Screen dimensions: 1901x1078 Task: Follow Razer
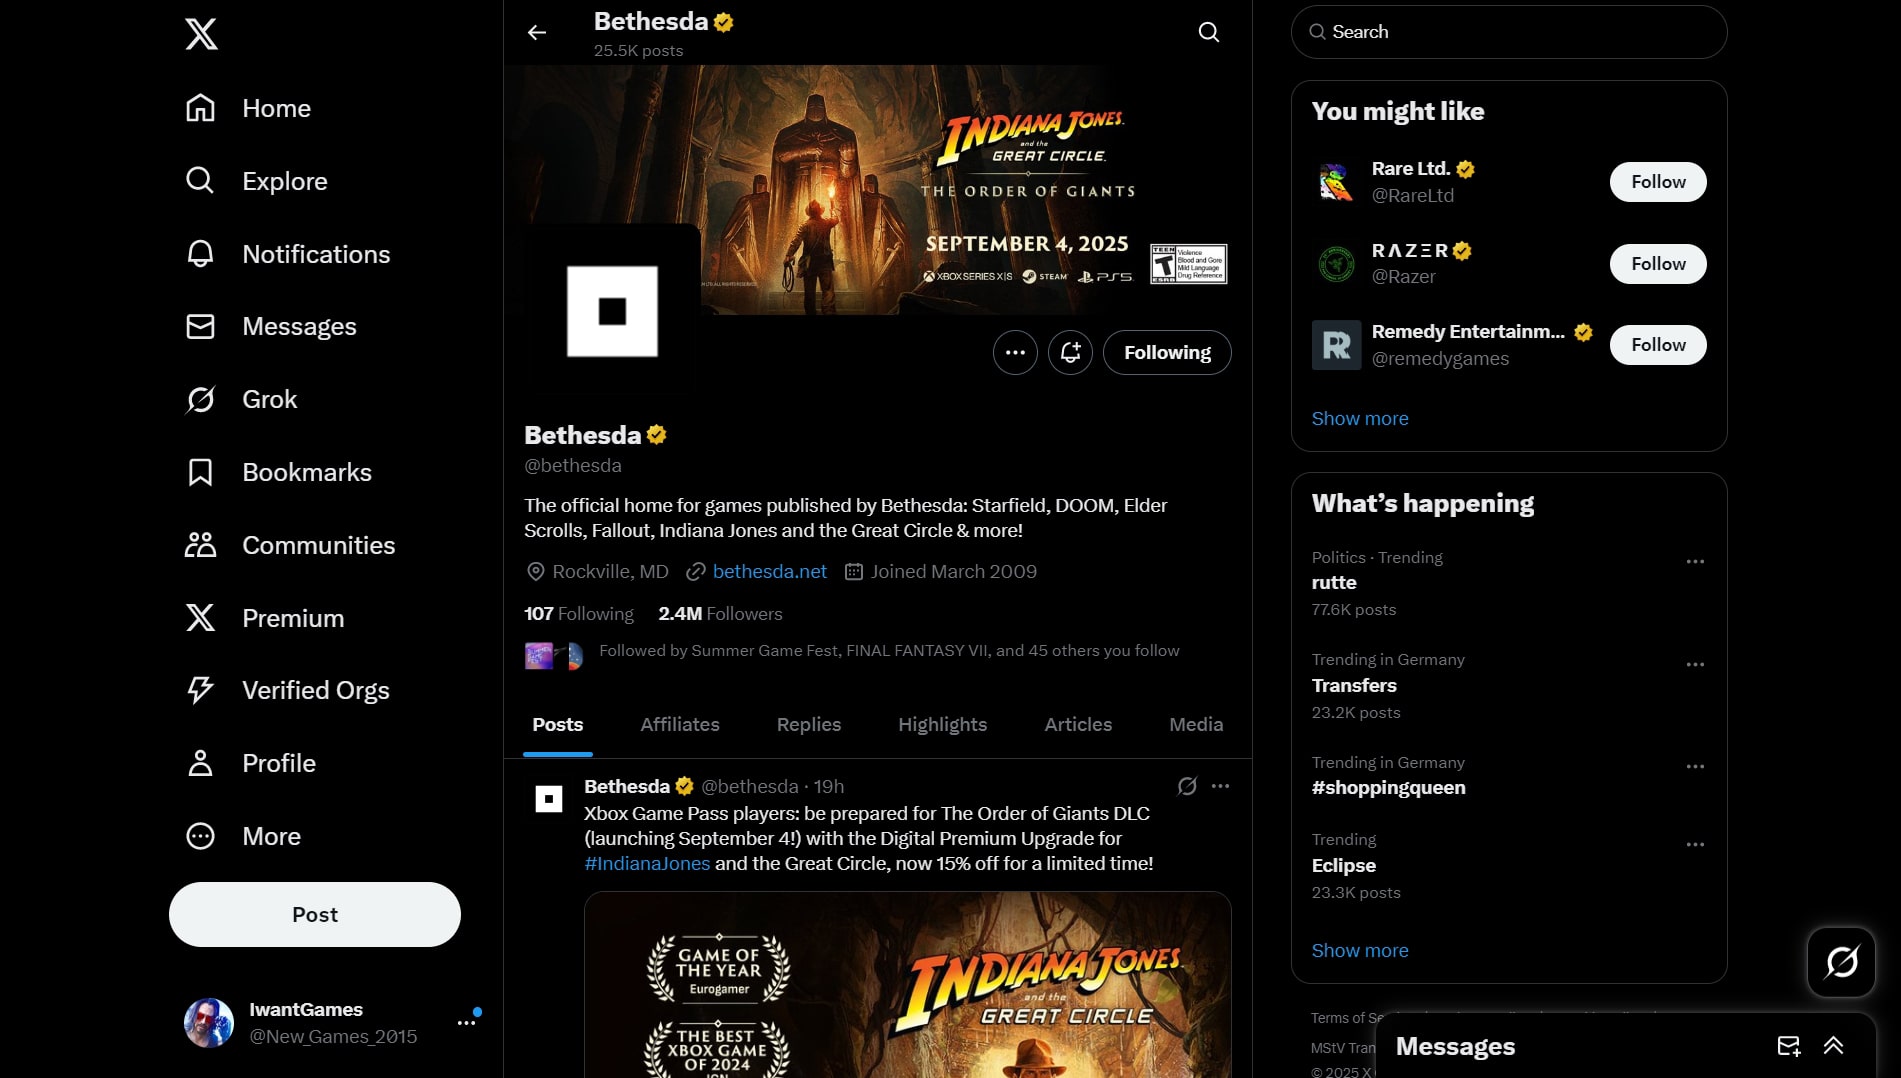1658,264
